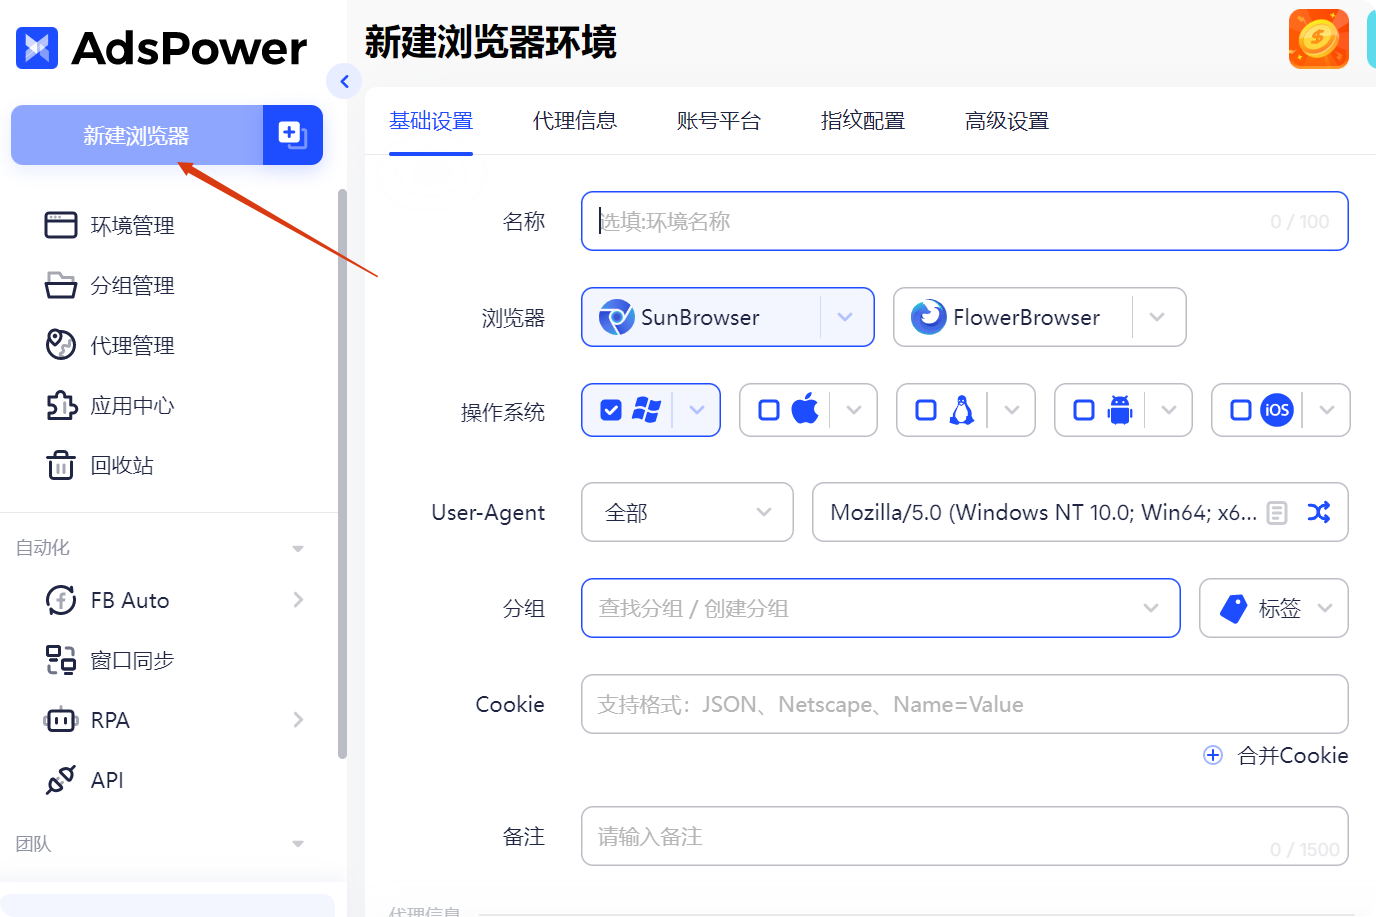Click the FB Auto facebook icon
This screenshot has height=917, width=1376.
pyautogui.click(x=61, y=600)
